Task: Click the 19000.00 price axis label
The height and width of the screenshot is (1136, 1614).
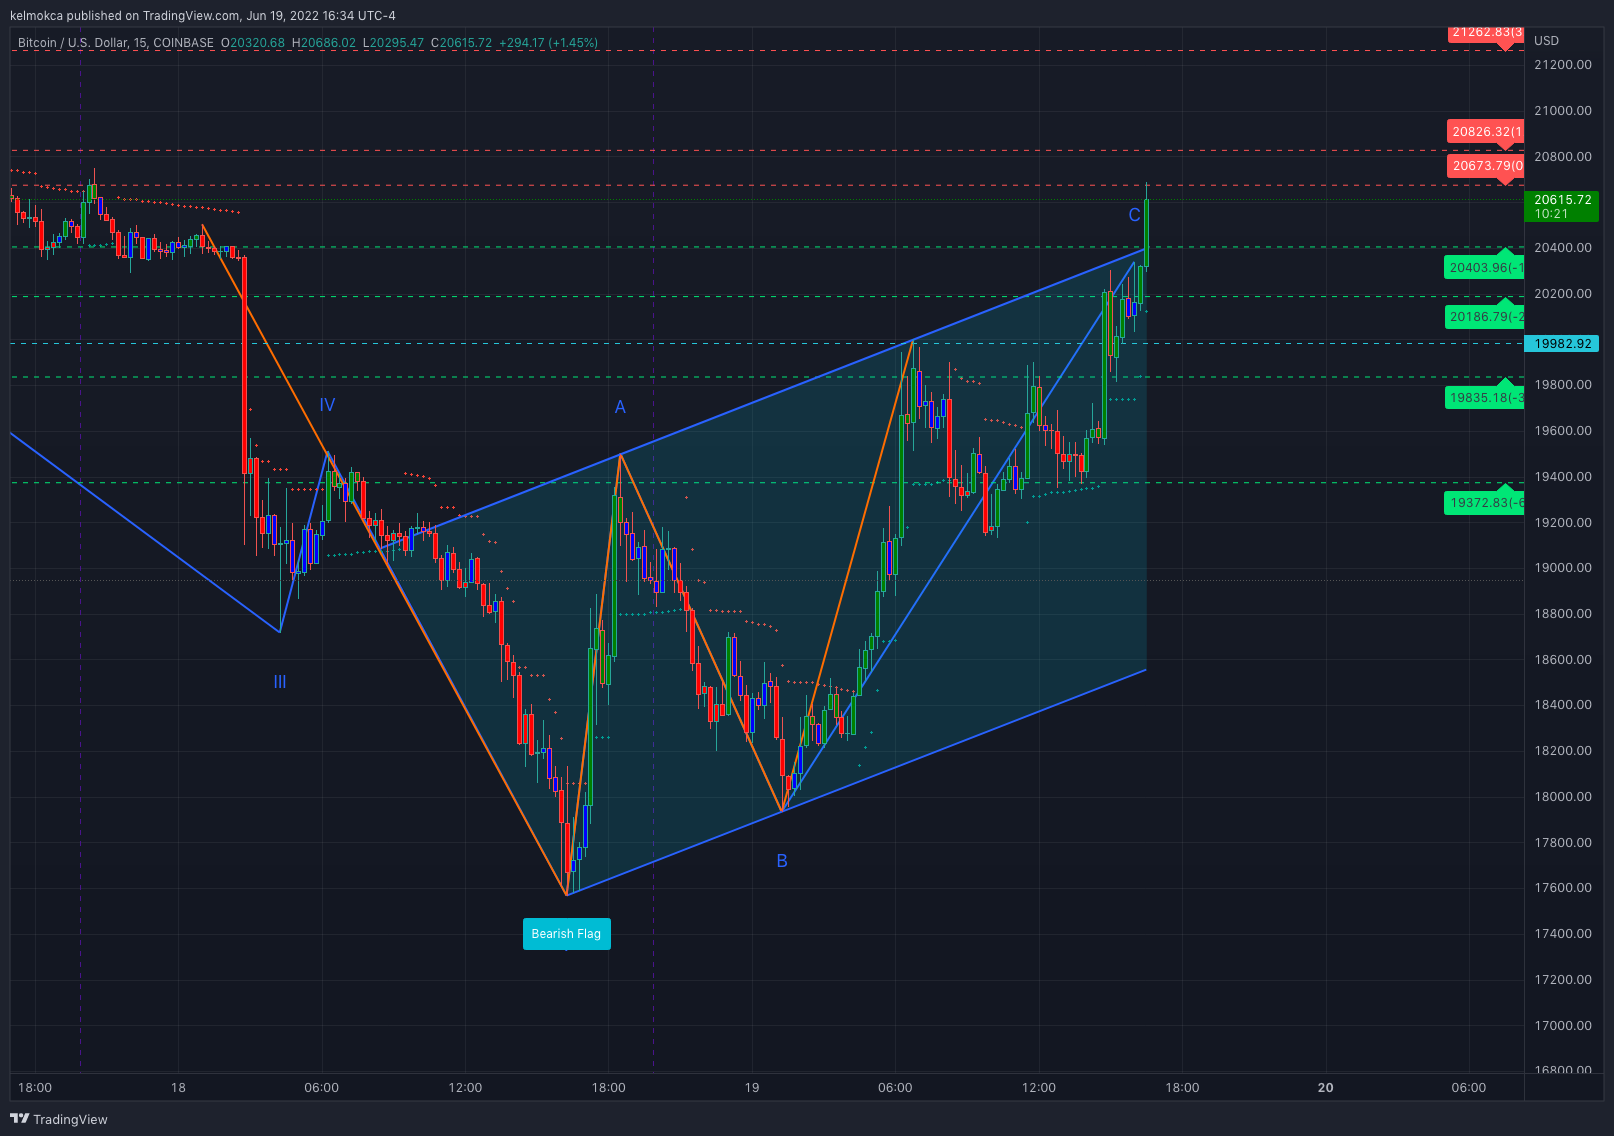Action: 1563,568
